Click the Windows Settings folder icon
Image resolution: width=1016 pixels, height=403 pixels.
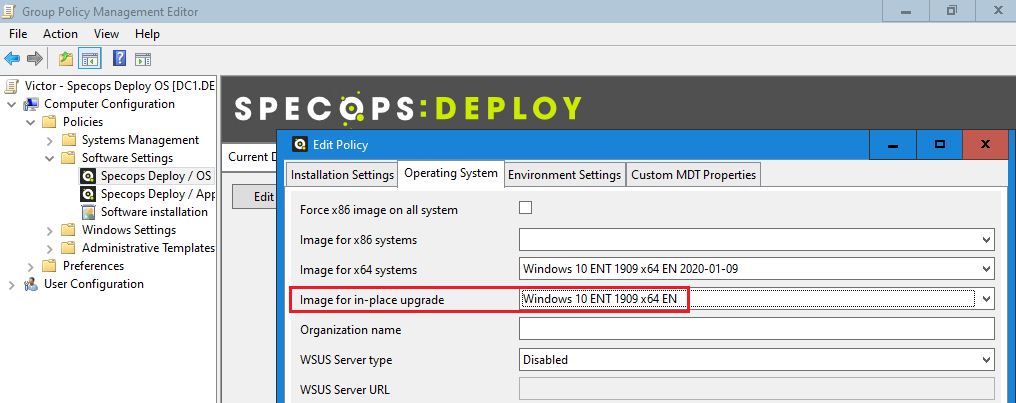pos(69,230)
